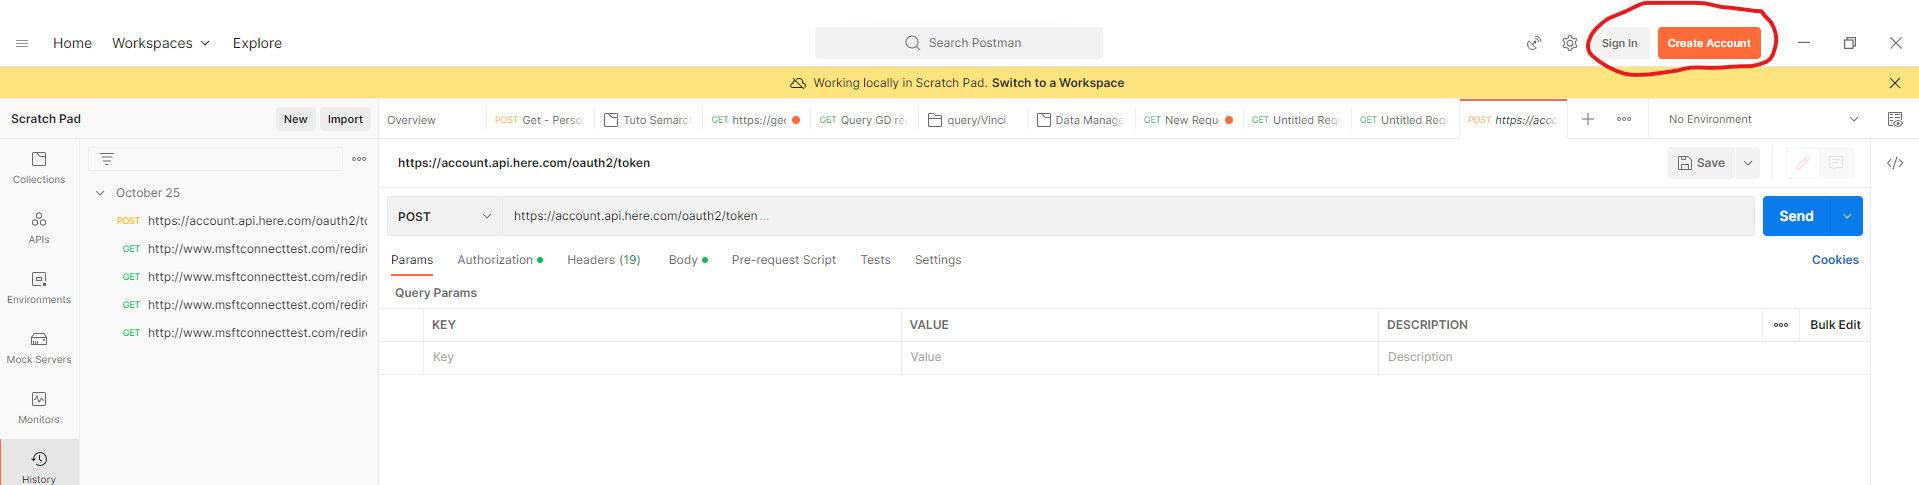Open the Cookies link
Image resolution: width=1919 pixels, height=485 pixels.
pos(1835,260)
